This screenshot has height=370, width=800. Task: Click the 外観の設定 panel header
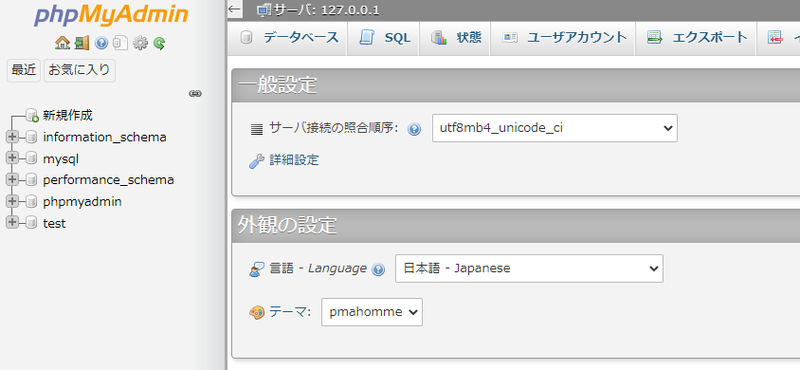point(516,226)
